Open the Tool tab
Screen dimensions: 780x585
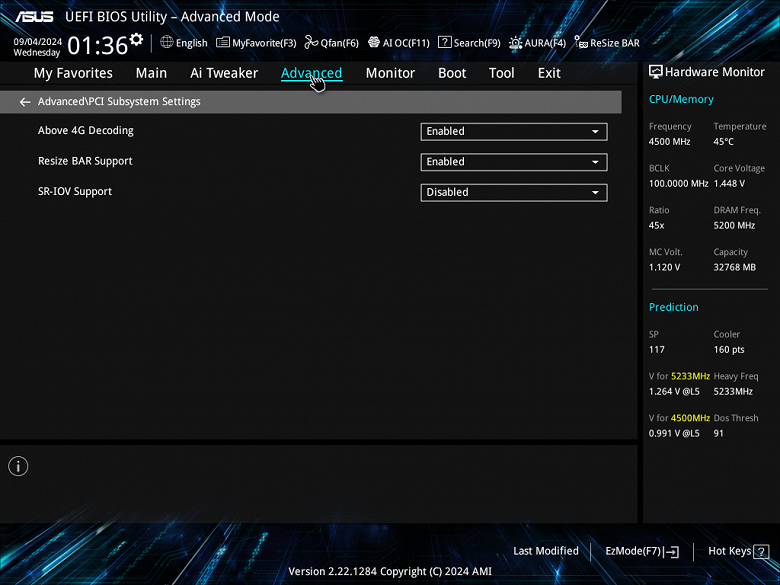[x=501, y=73]
